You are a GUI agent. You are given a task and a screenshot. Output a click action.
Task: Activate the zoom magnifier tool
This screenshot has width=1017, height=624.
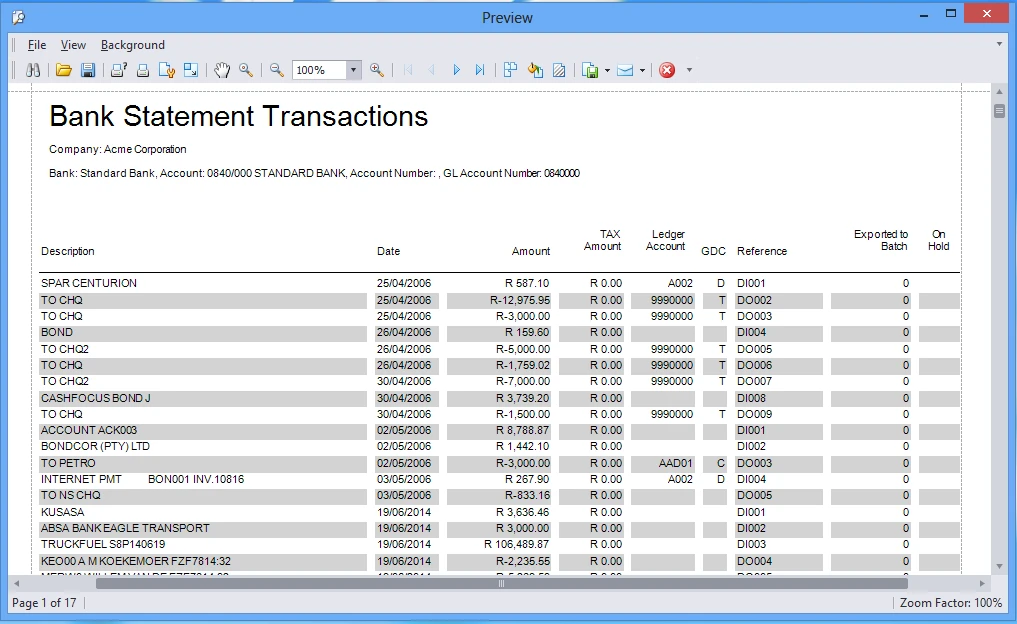point(247,70)
